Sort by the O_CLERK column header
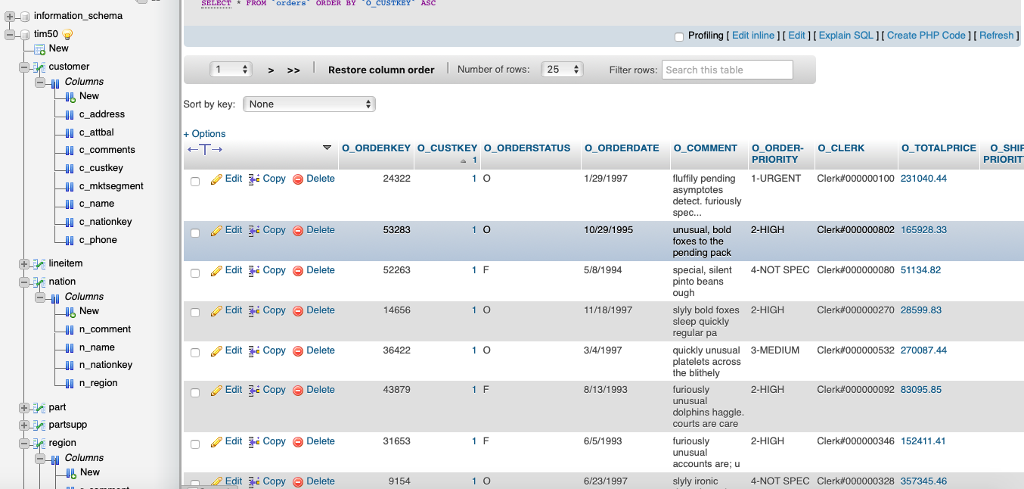The image size is (1024, 489). tap(840, 148)
